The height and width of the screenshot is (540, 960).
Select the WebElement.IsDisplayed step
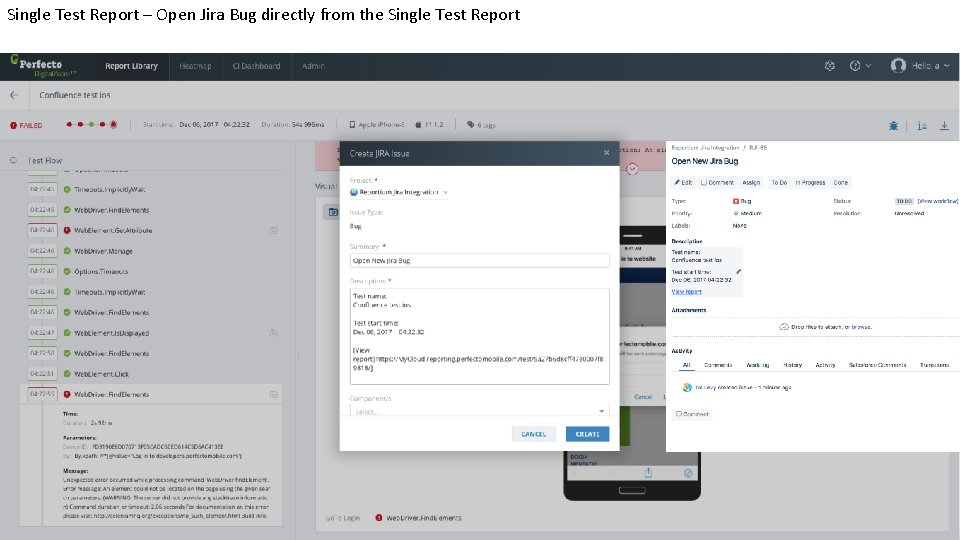tap(111, 333)
